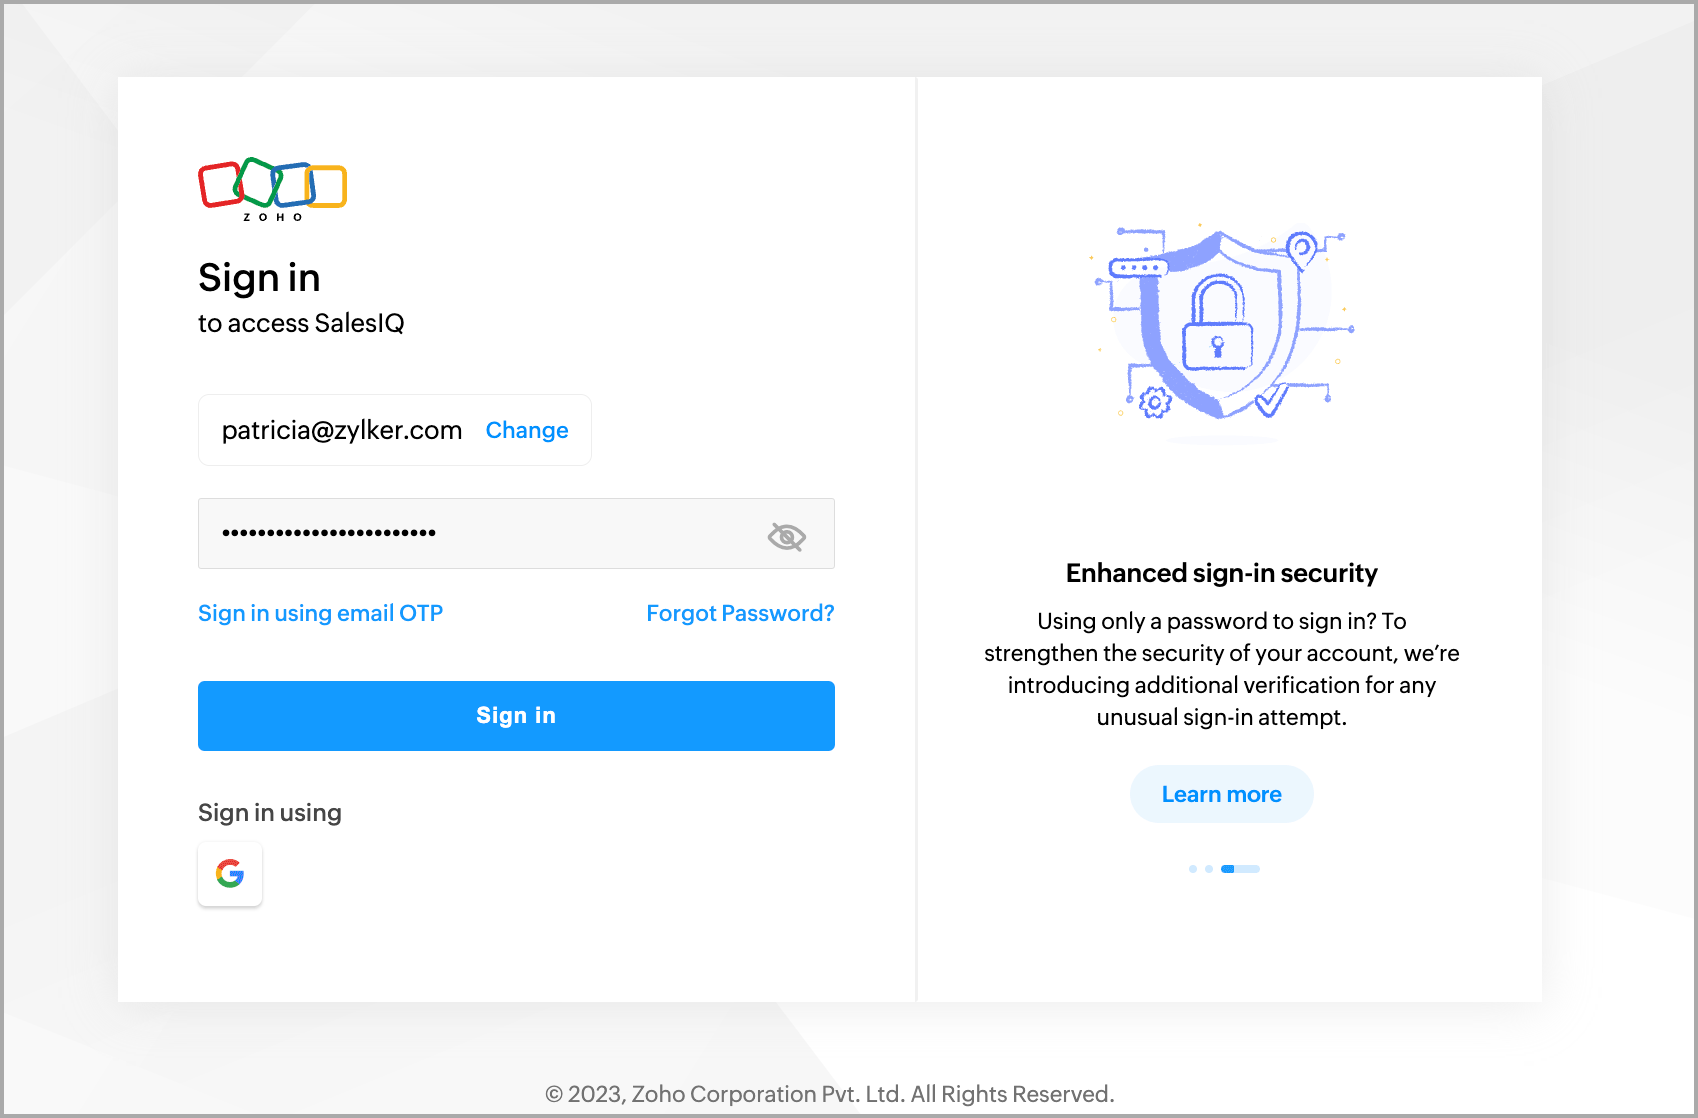
Task: Focus the password input field
Action: pos(516,534)
